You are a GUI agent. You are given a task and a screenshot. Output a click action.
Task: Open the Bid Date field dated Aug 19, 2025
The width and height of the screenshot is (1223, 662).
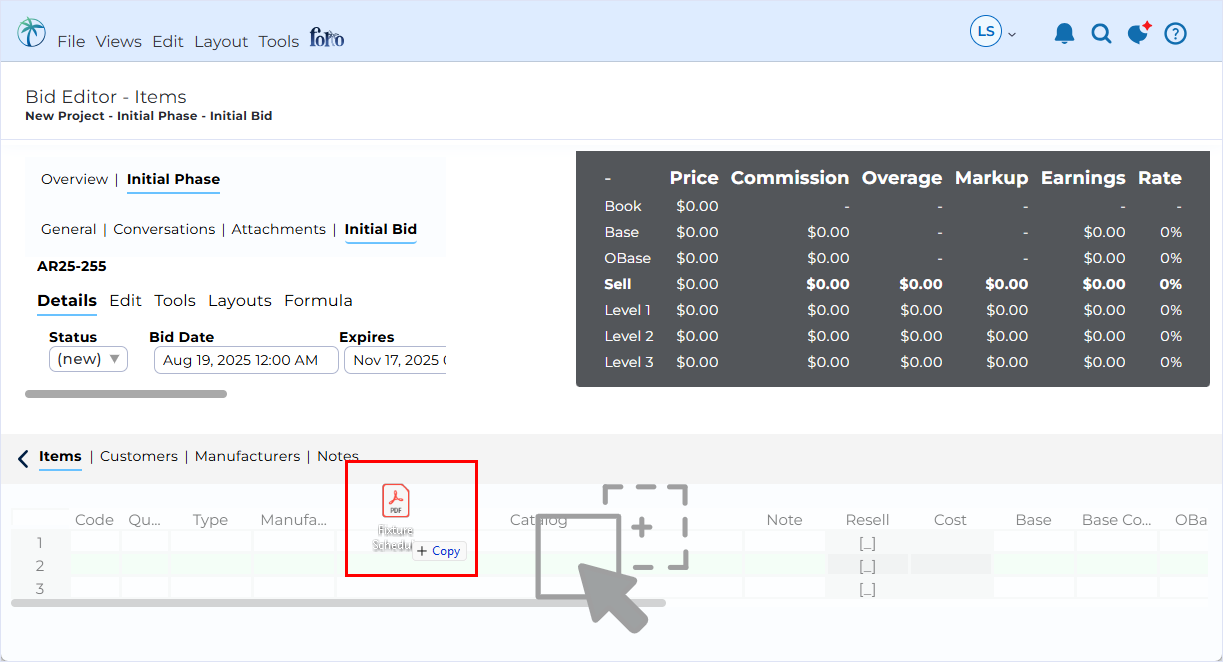click(245, 359)
